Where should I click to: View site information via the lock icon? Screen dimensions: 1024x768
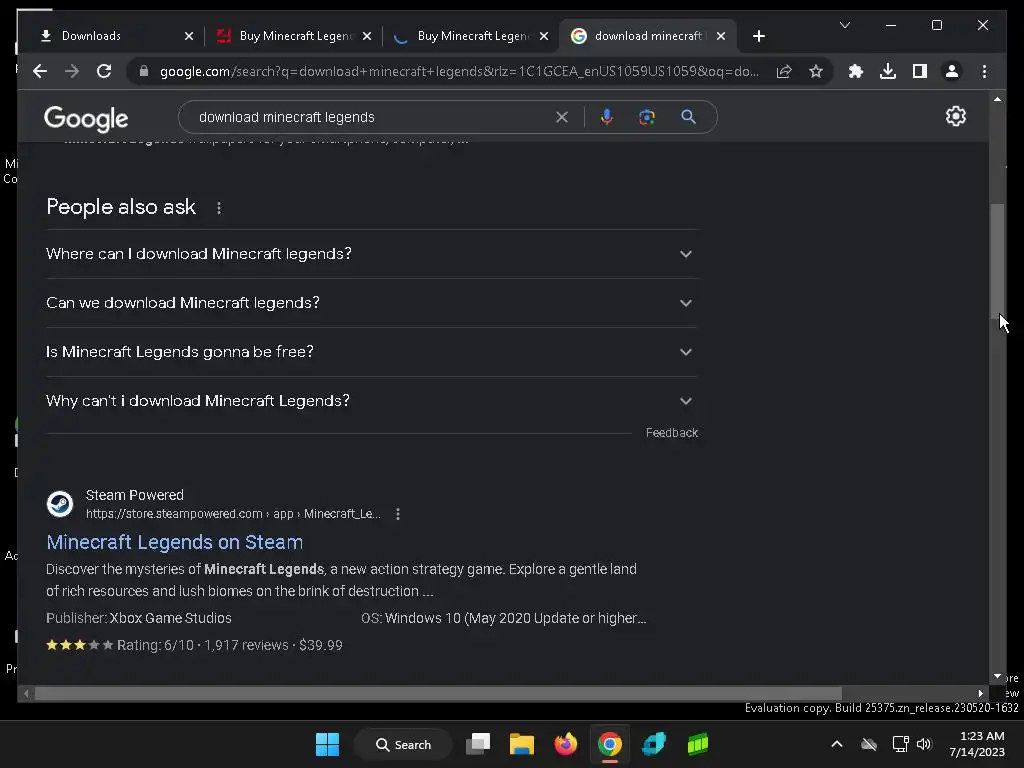pyautogui.click(x=144, y=71)
